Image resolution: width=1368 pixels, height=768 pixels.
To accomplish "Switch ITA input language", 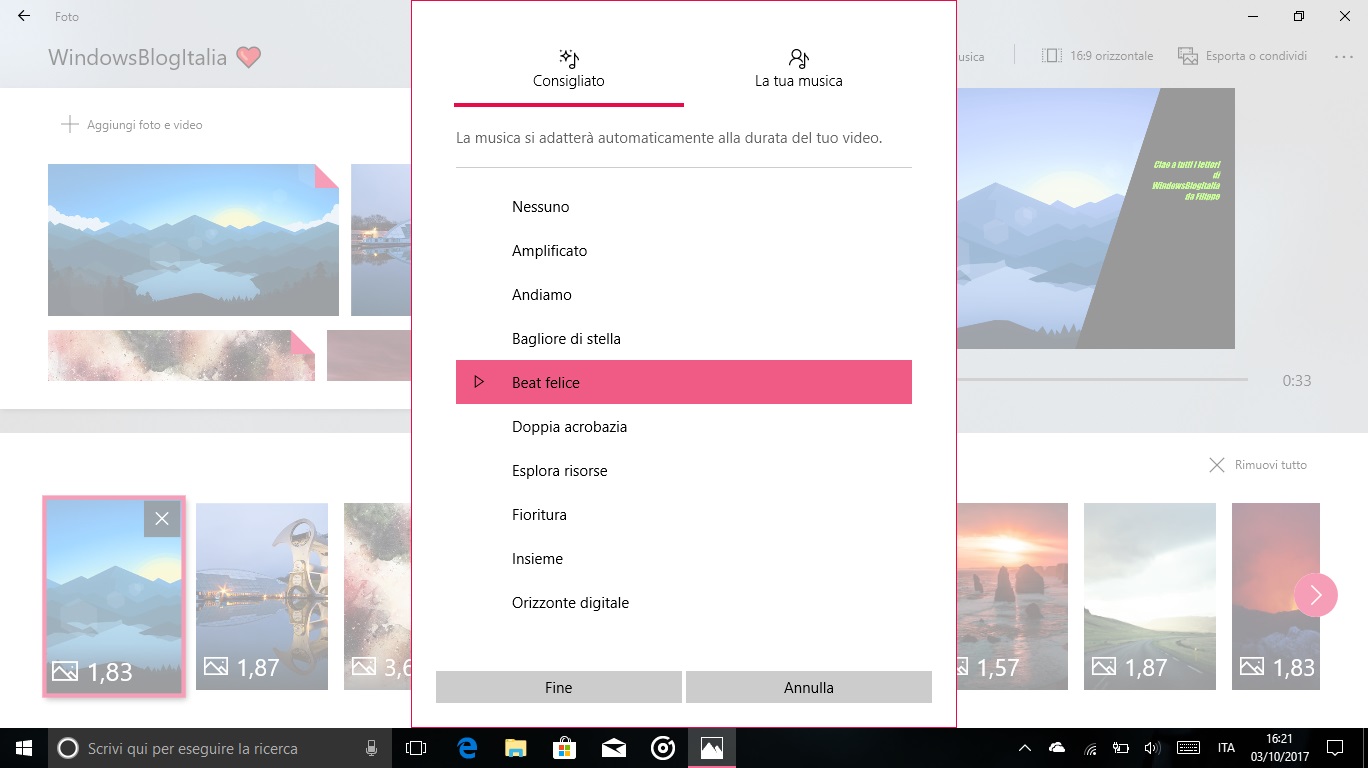I will [x=1226, y=747].
